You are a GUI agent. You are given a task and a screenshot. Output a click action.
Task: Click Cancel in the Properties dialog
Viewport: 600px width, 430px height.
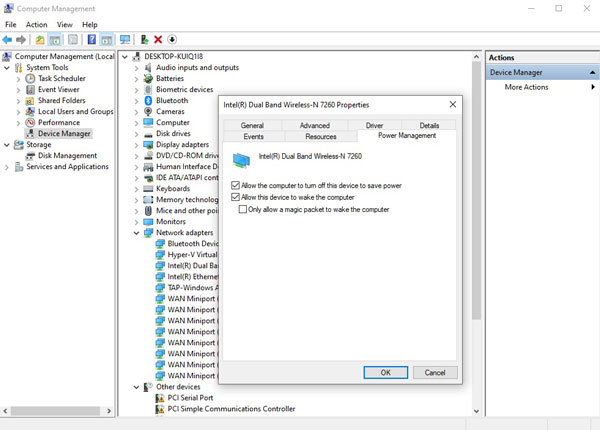(x=435, y=373)
